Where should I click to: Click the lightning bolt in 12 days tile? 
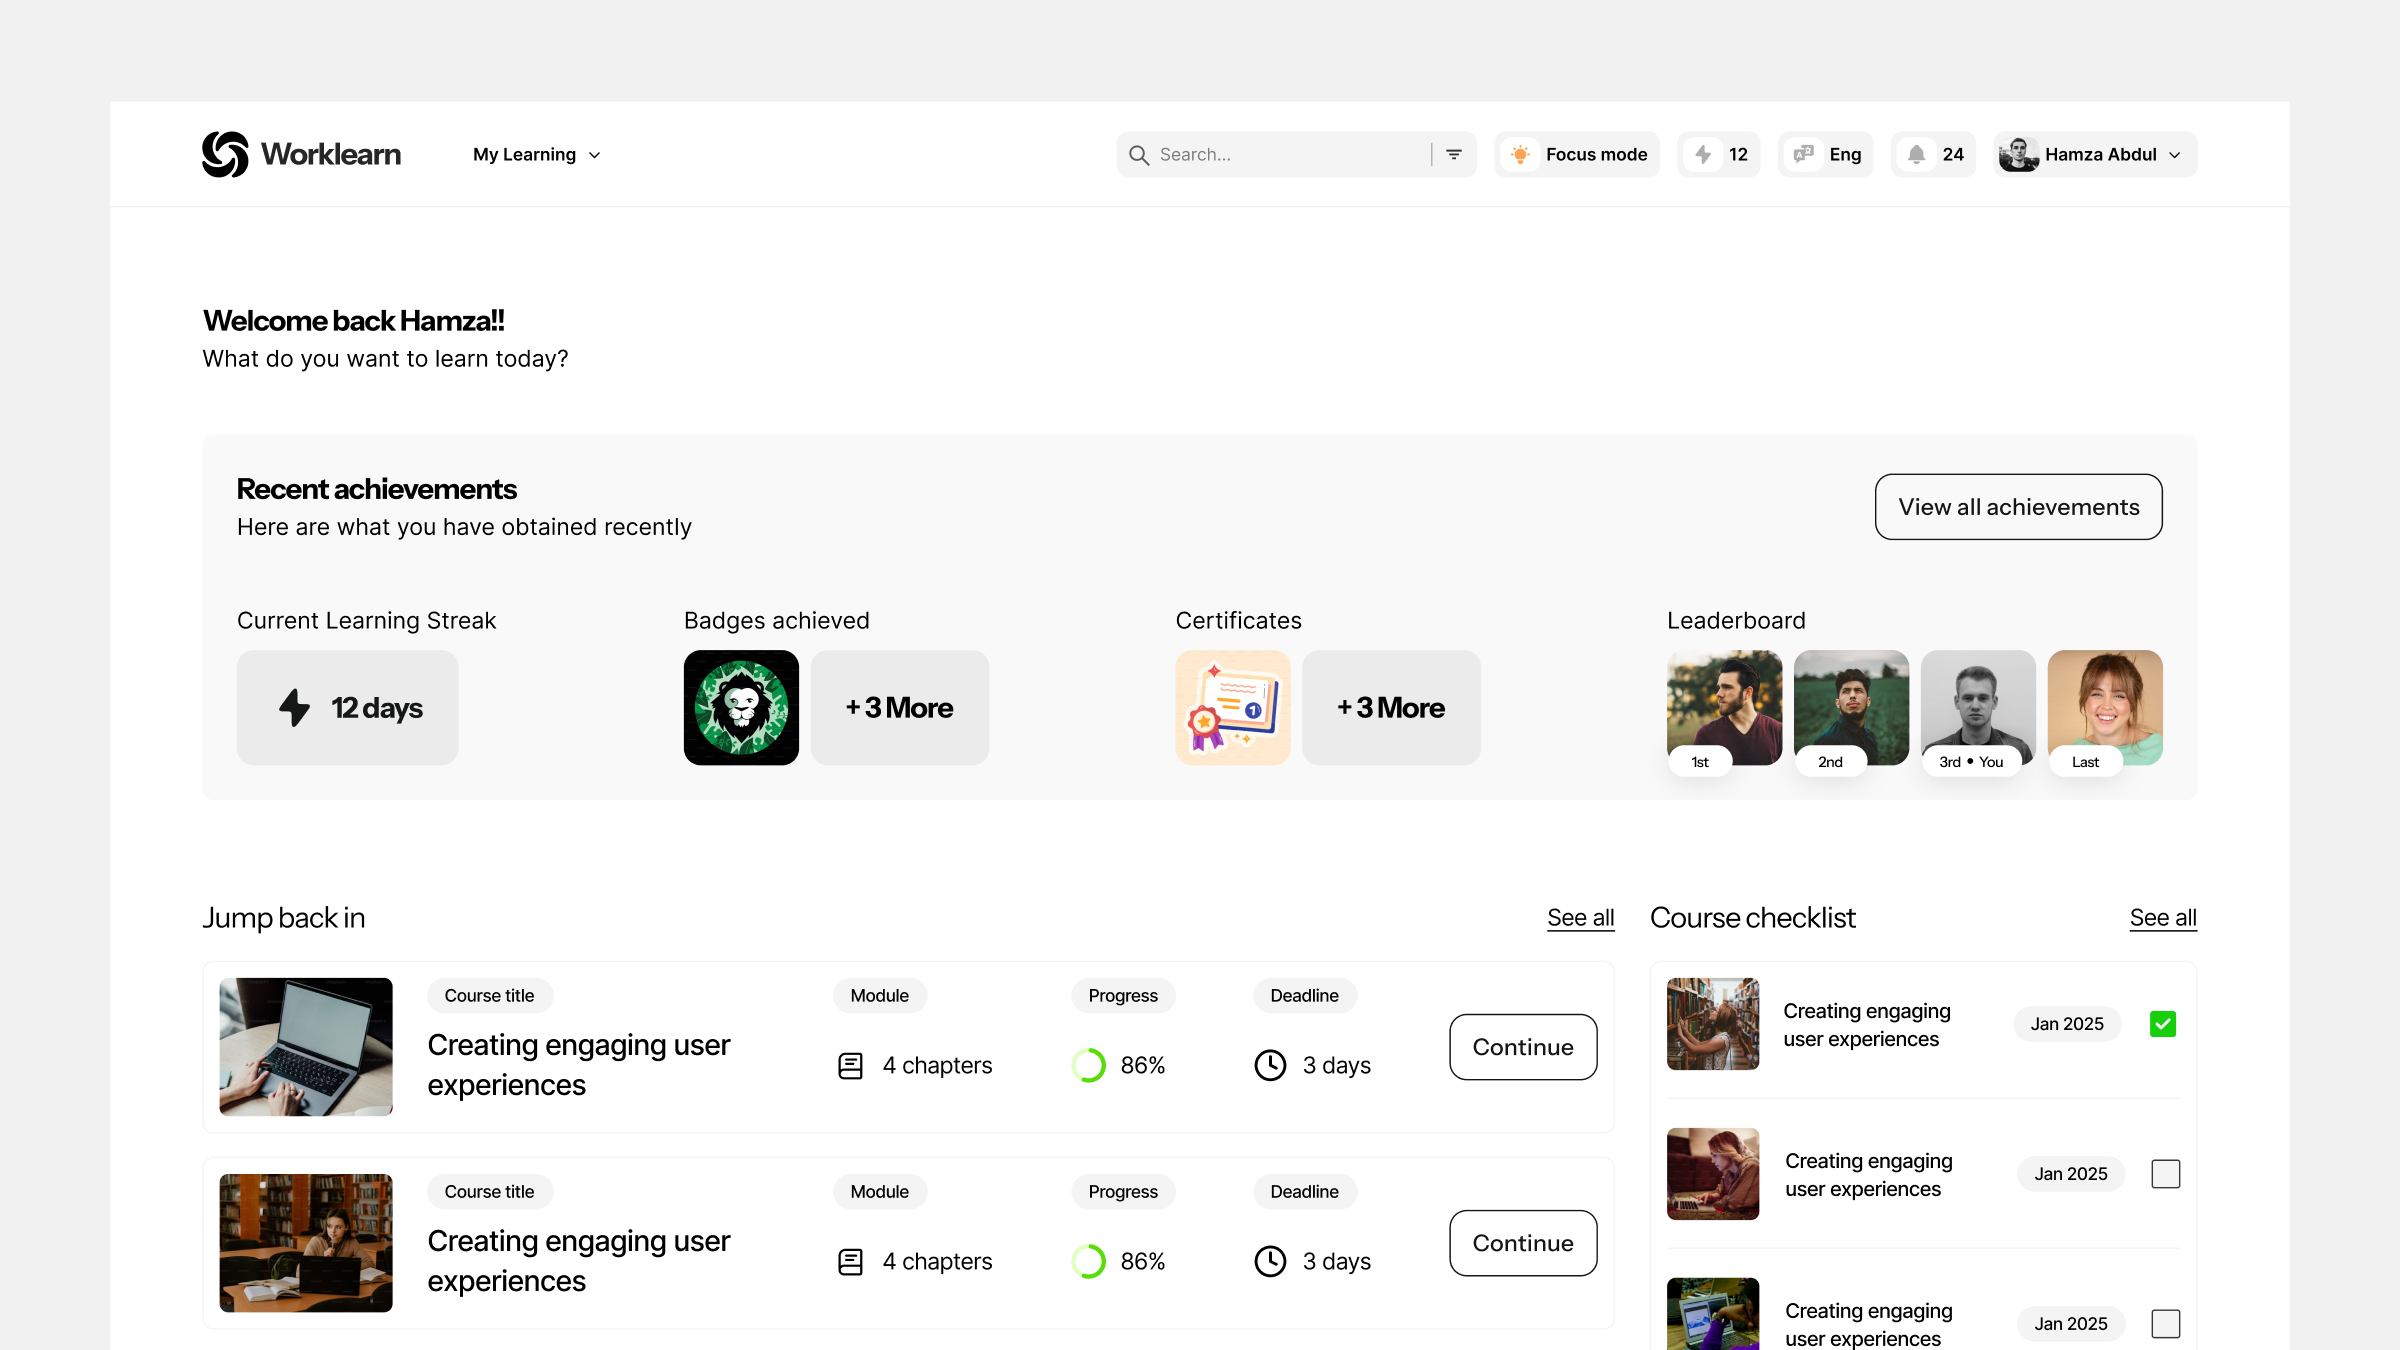(295, 707)
